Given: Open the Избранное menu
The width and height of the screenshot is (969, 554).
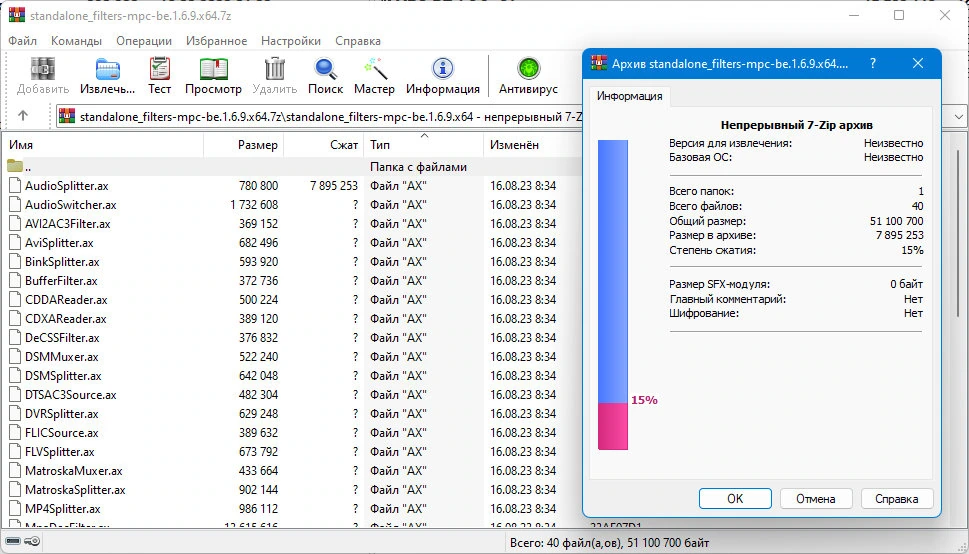Looking at the screenshot, I should coord(216,41).
